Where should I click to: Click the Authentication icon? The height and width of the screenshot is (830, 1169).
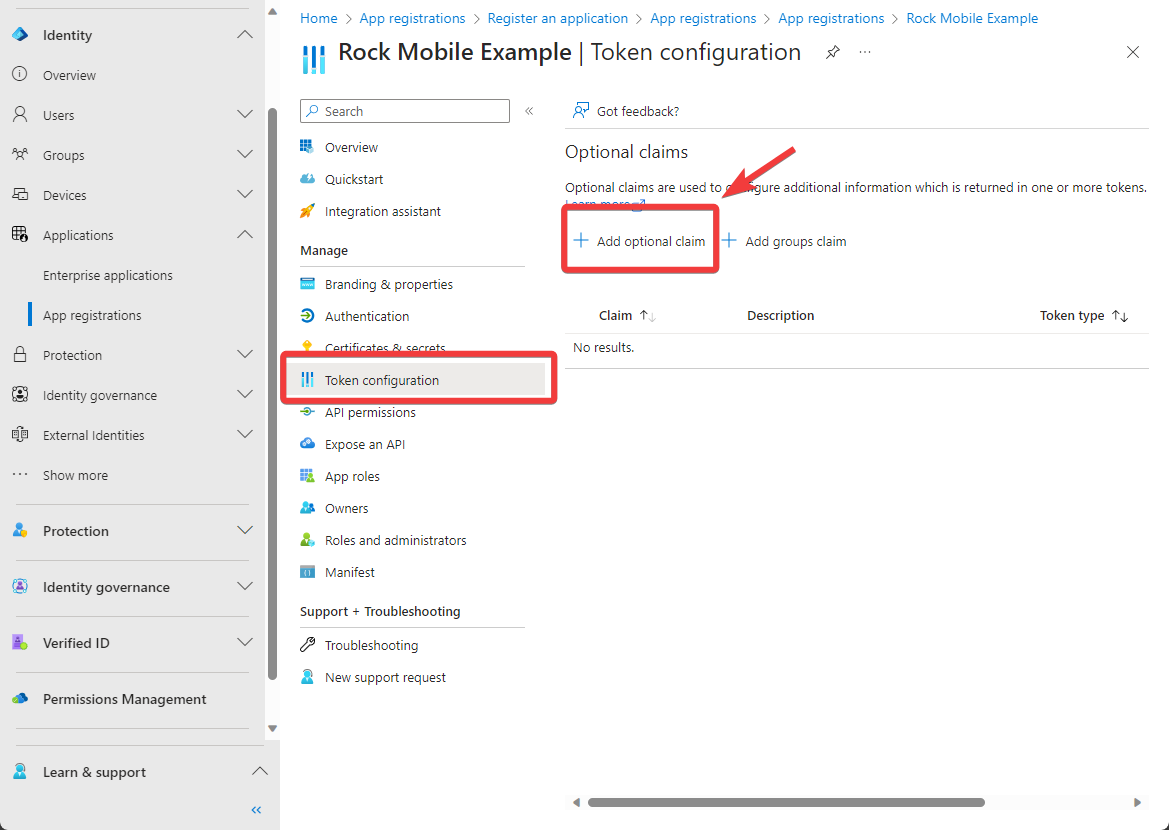pos(307,315)
